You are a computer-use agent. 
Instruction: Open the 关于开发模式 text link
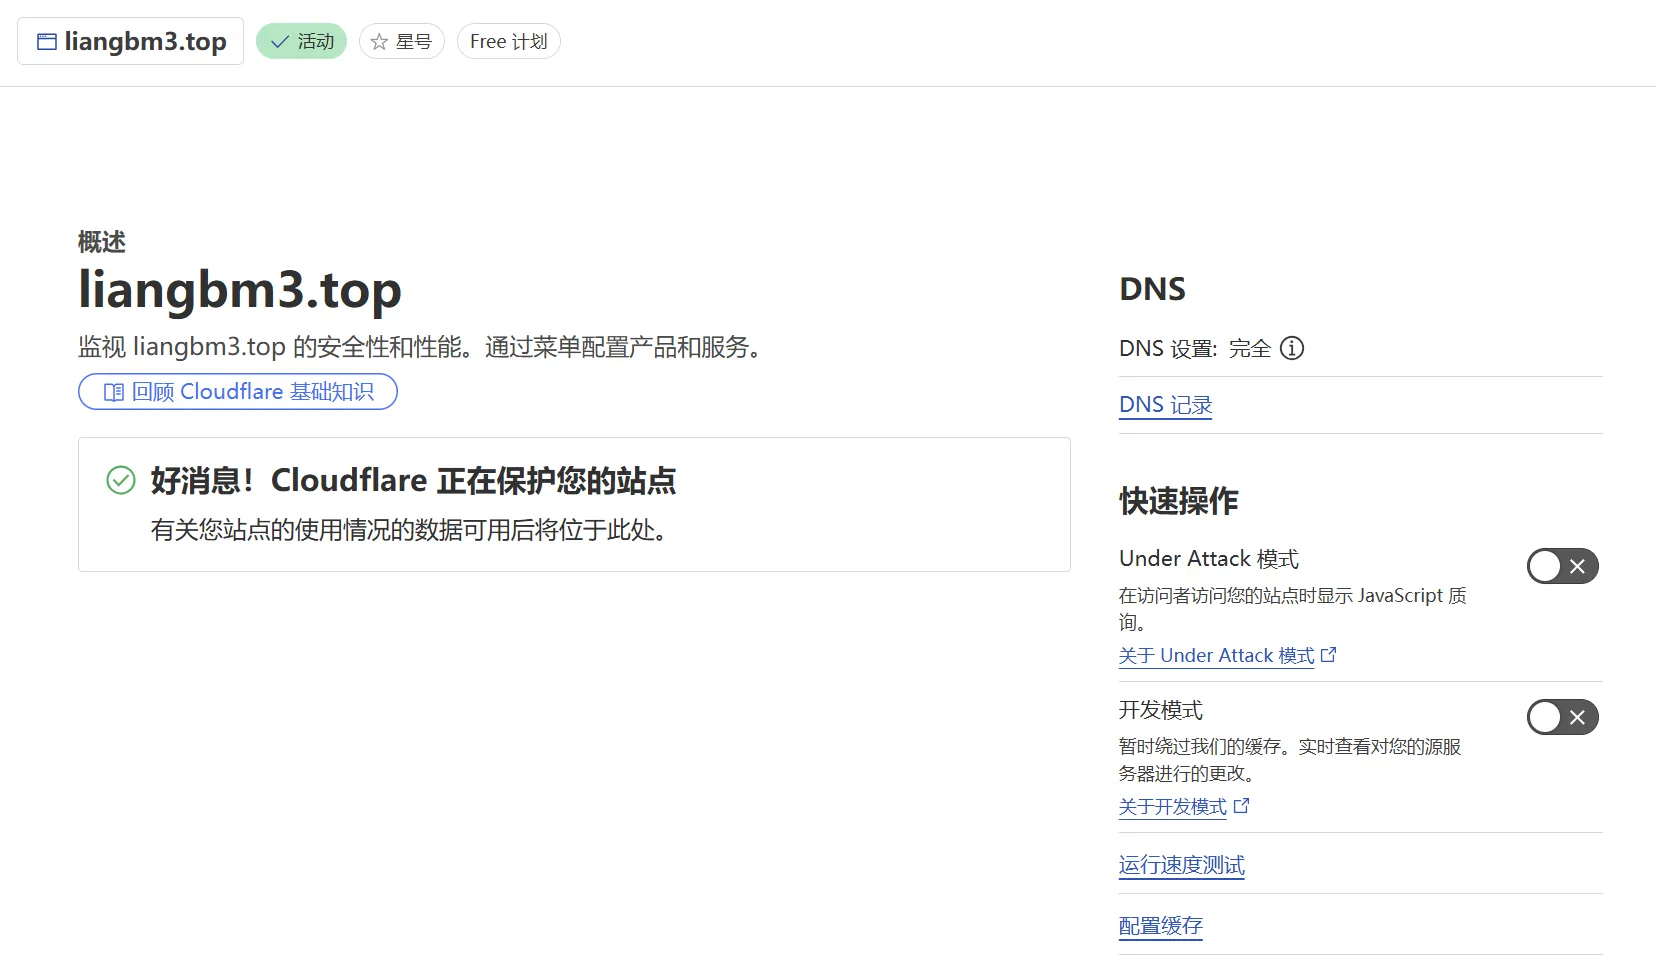click(x=1172, y=807)
